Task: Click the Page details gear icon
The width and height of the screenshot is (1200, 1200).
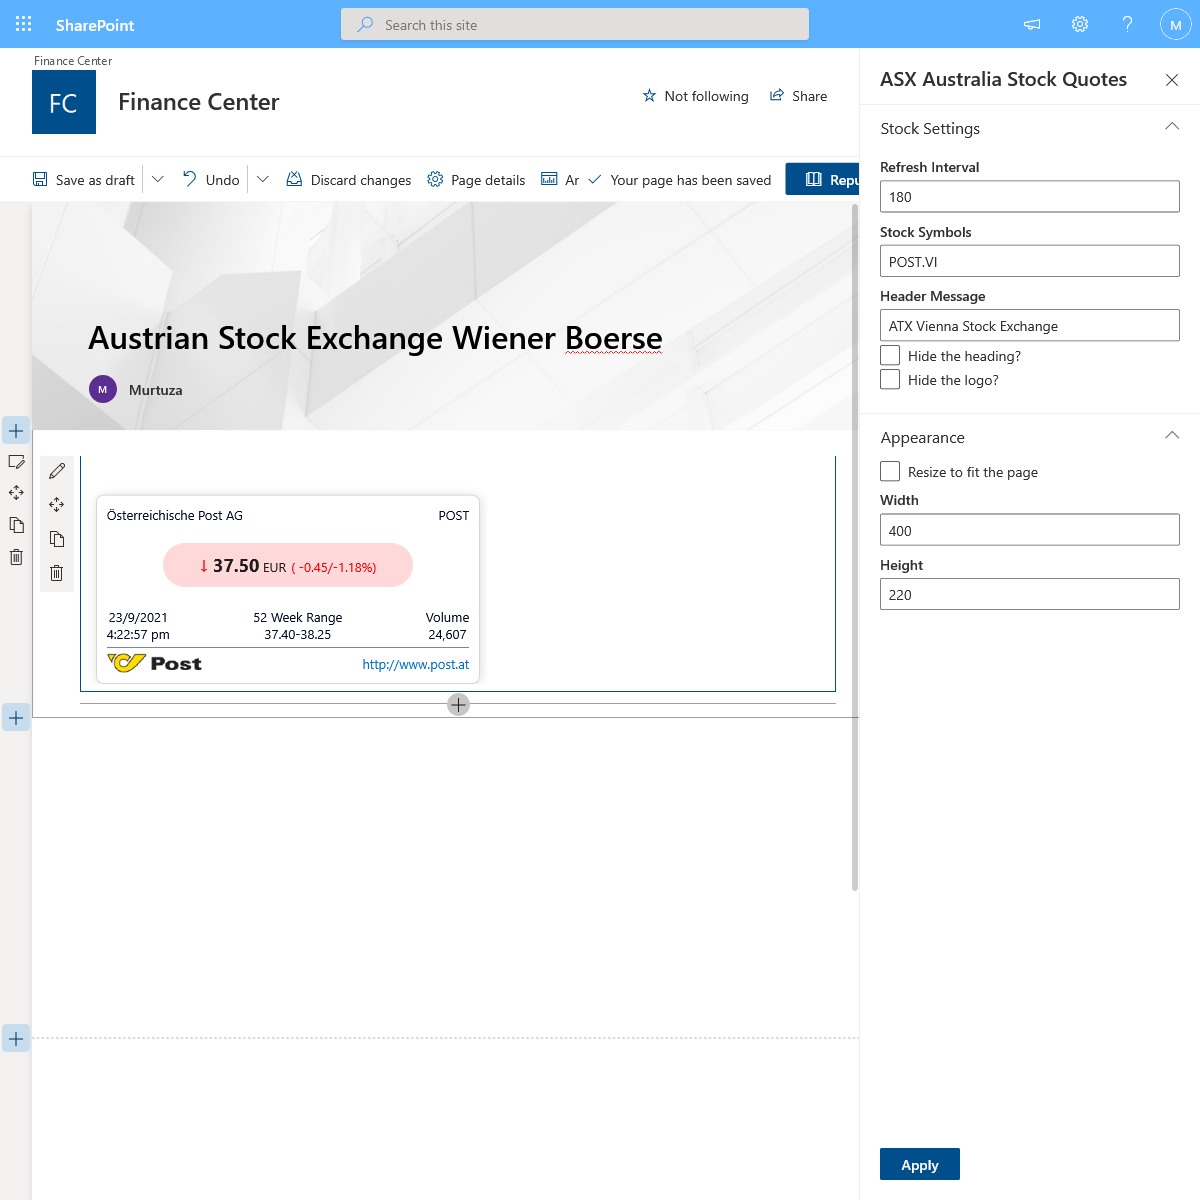Action: (x=435, y=179)
